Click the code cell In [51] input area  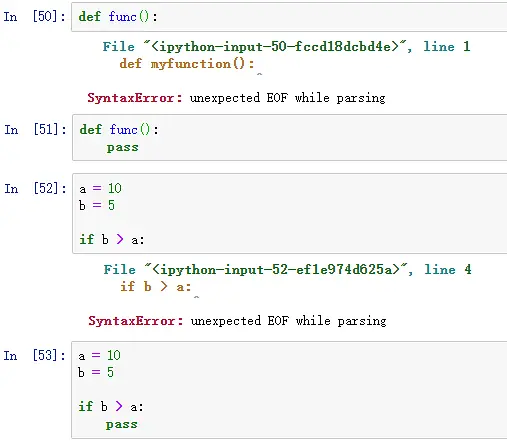point(289,137)
